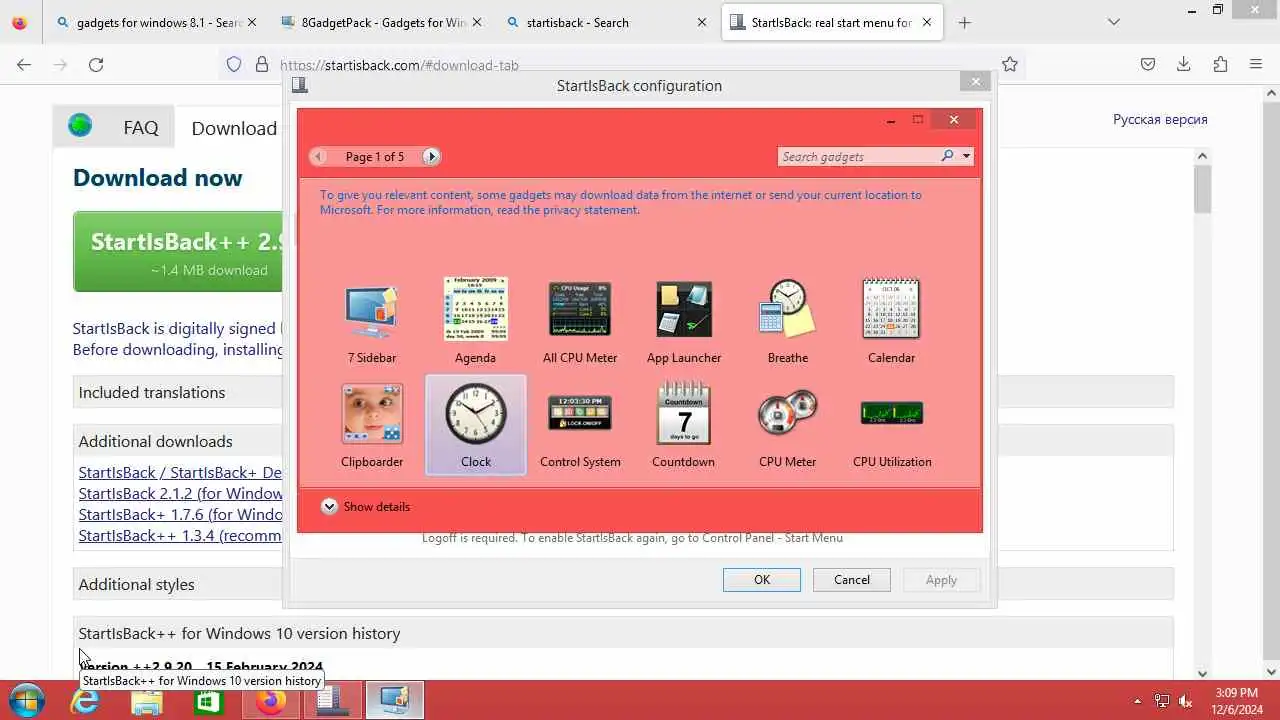Switch to 8GadgetPack browser tab

[383, 22]
